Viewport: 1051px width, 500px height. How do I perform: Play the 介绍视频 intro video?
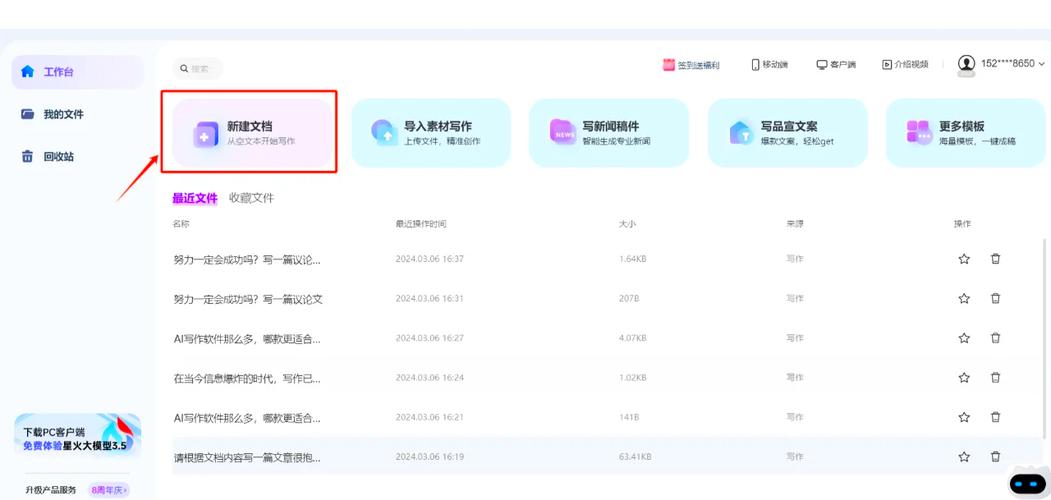point(905,64)
